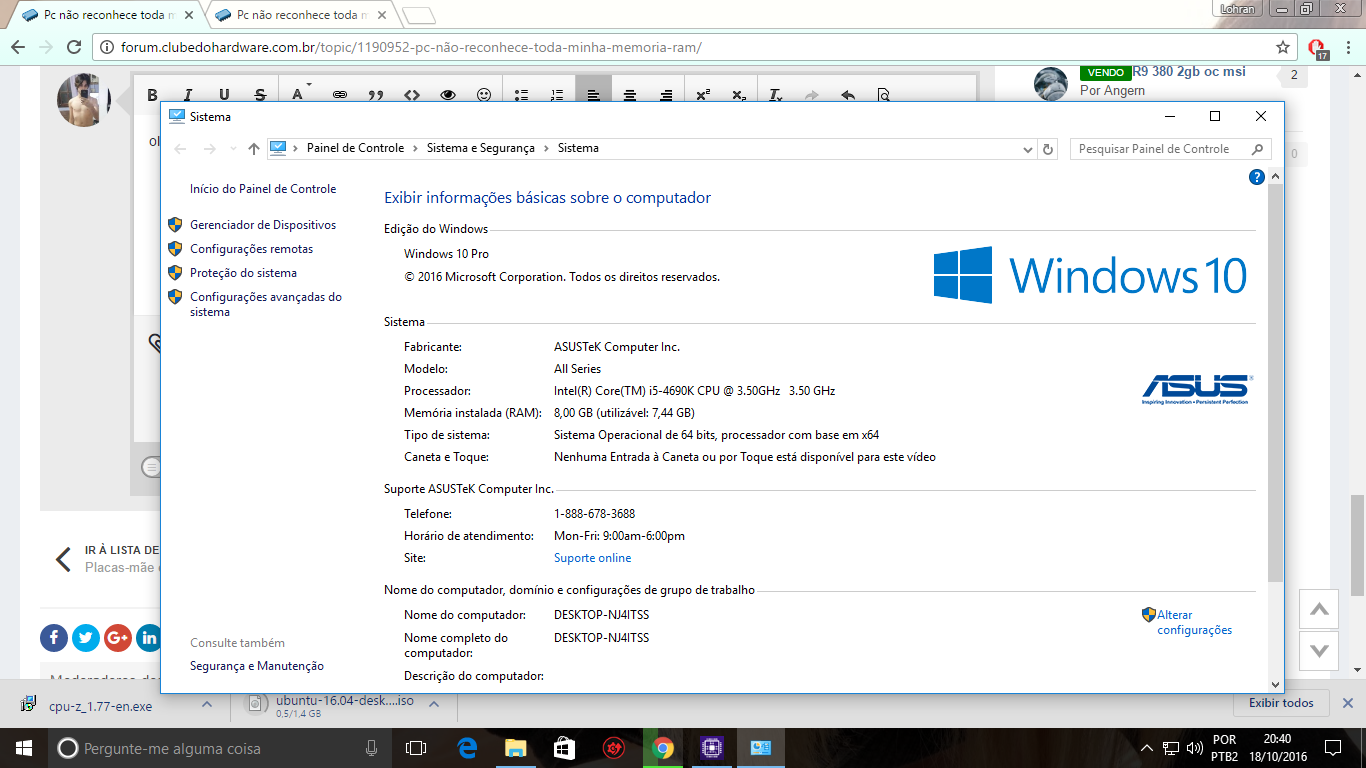Open the help icon in Sistema window
This screenshot has height=768, width=1366.
tap(1257, 177)
